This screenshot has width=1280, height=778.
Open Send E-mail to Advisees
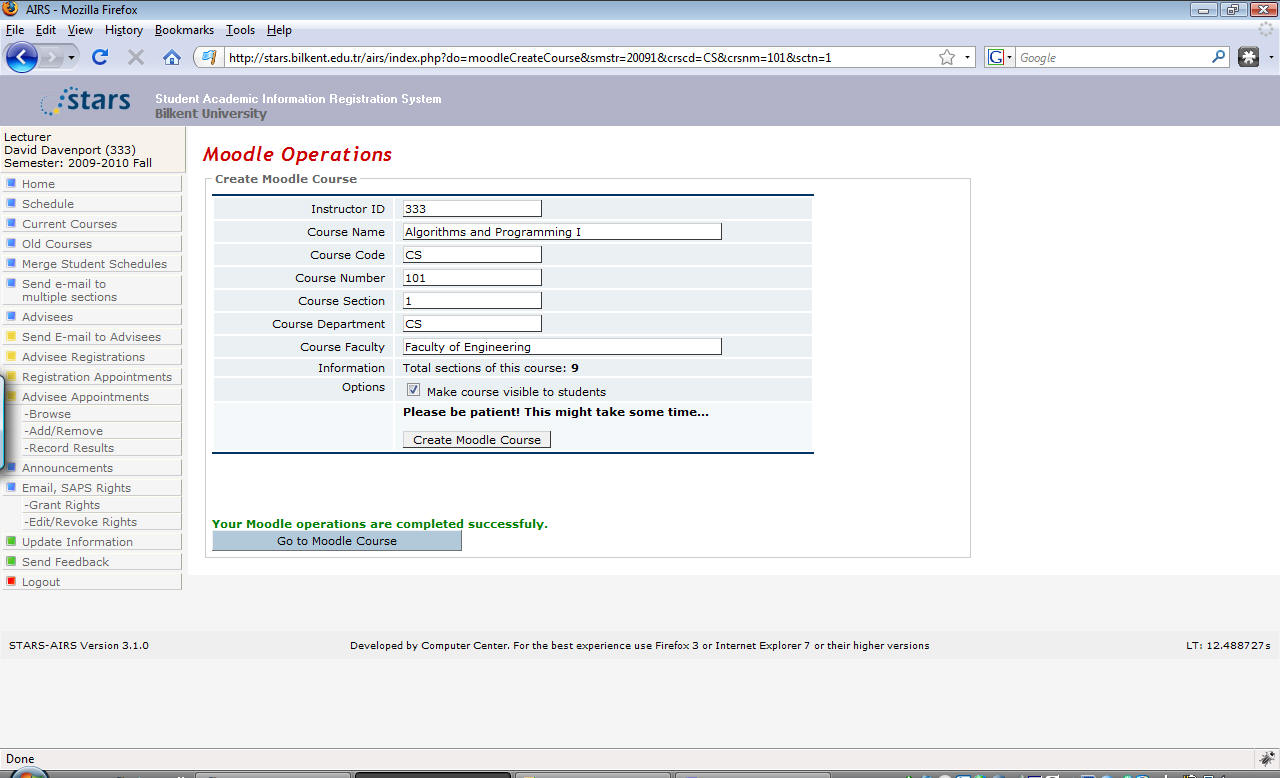93,337
